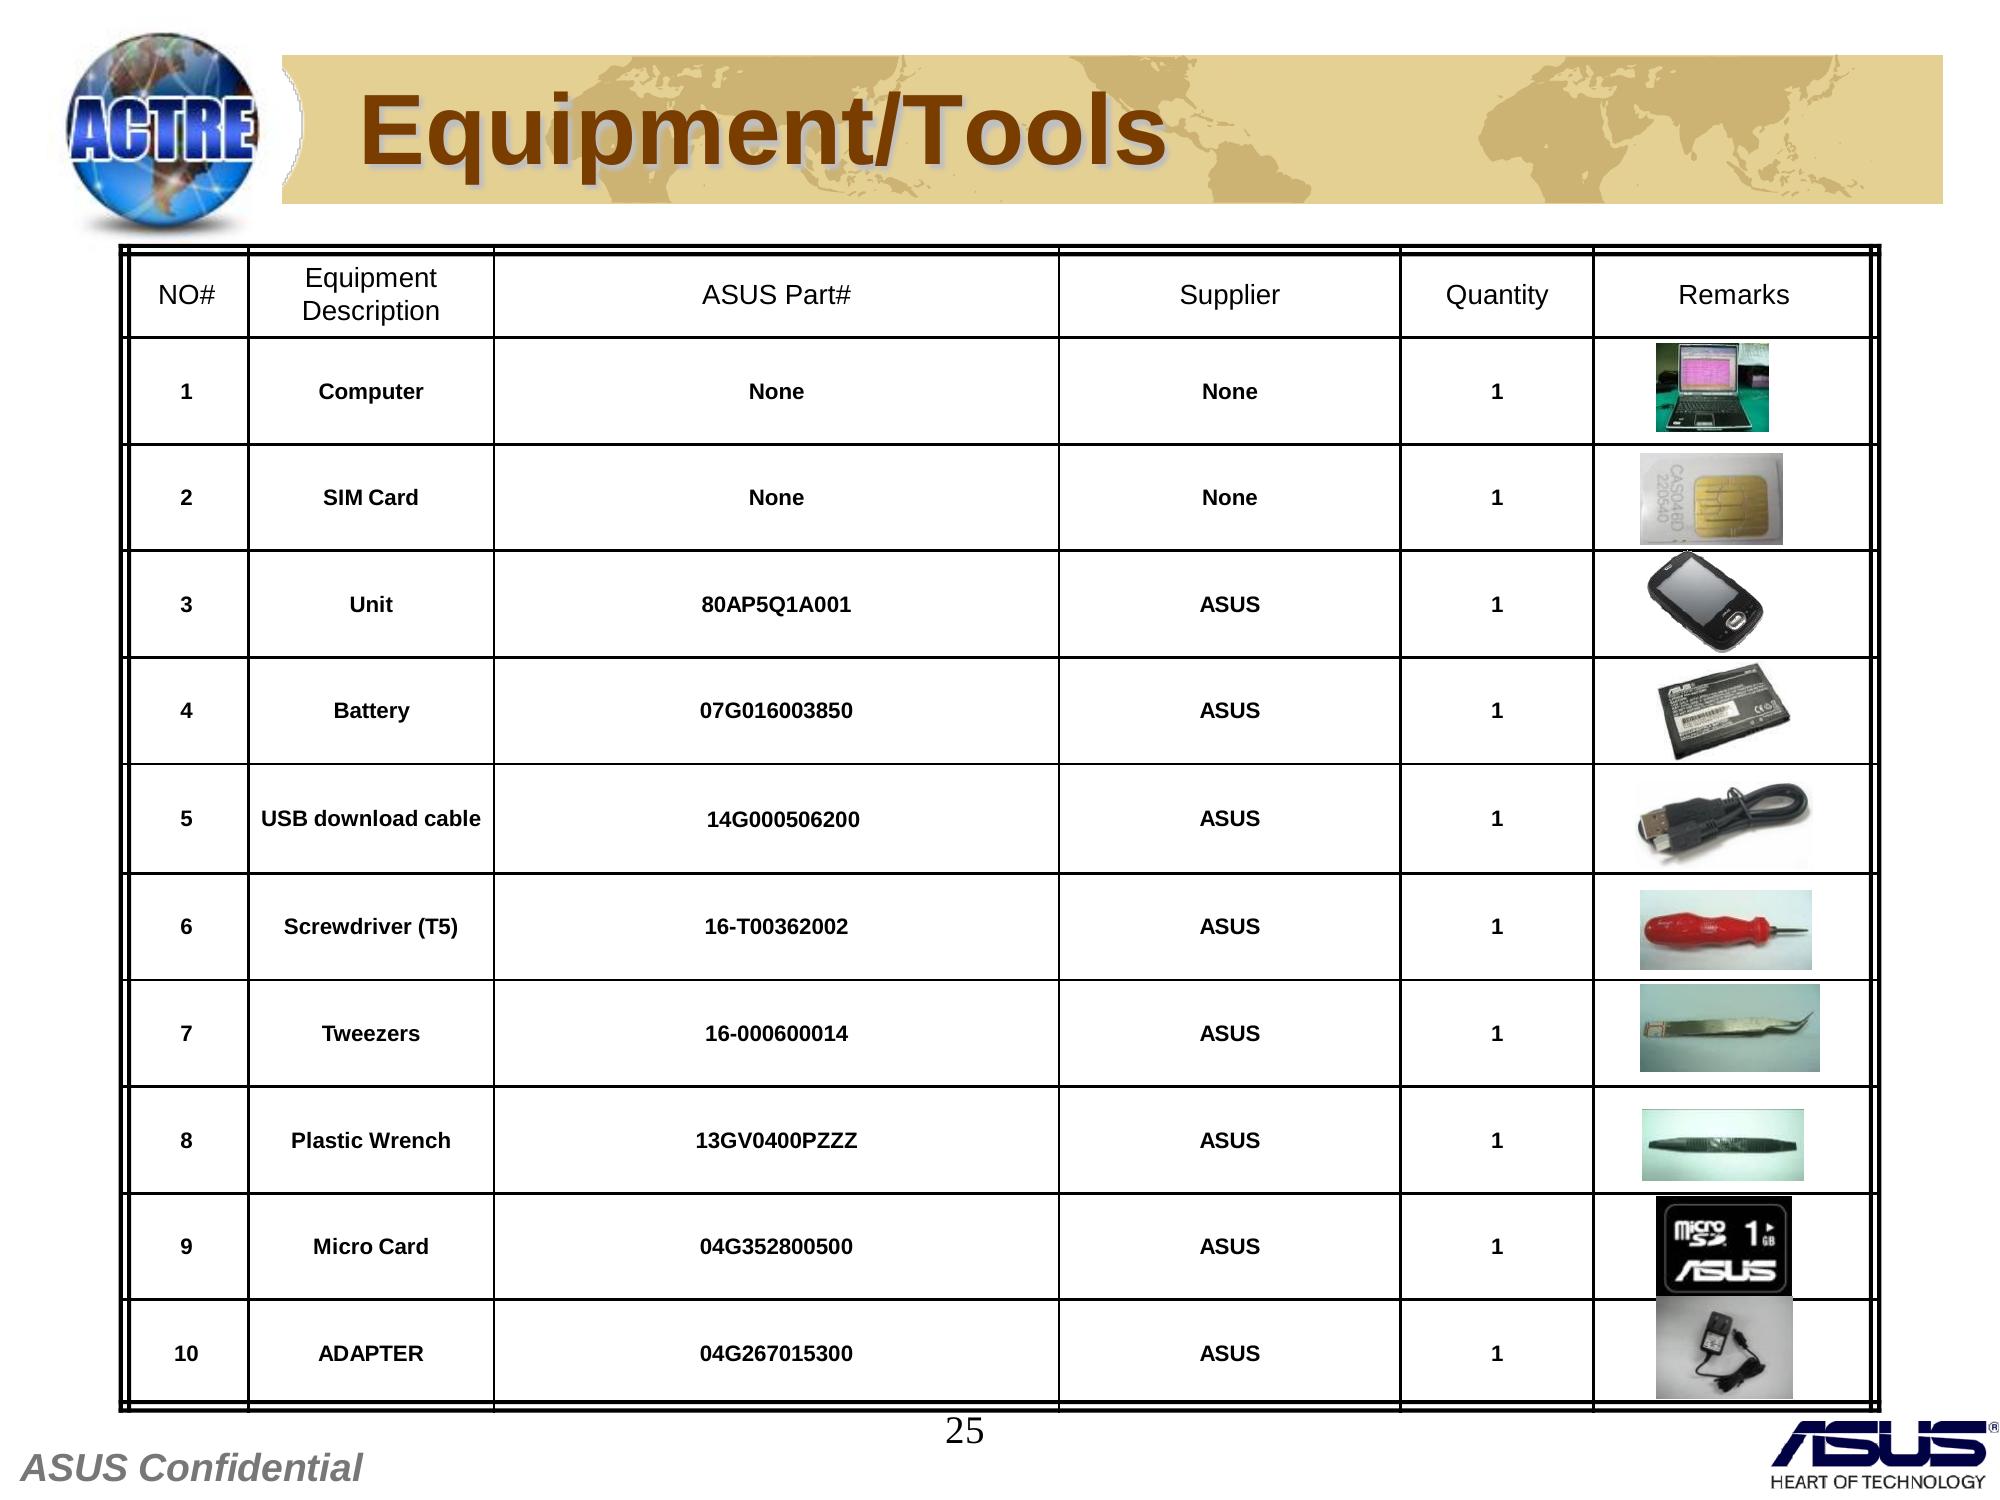
Task: Click the "Plastic Wrench" cell
Action: 371,1141
